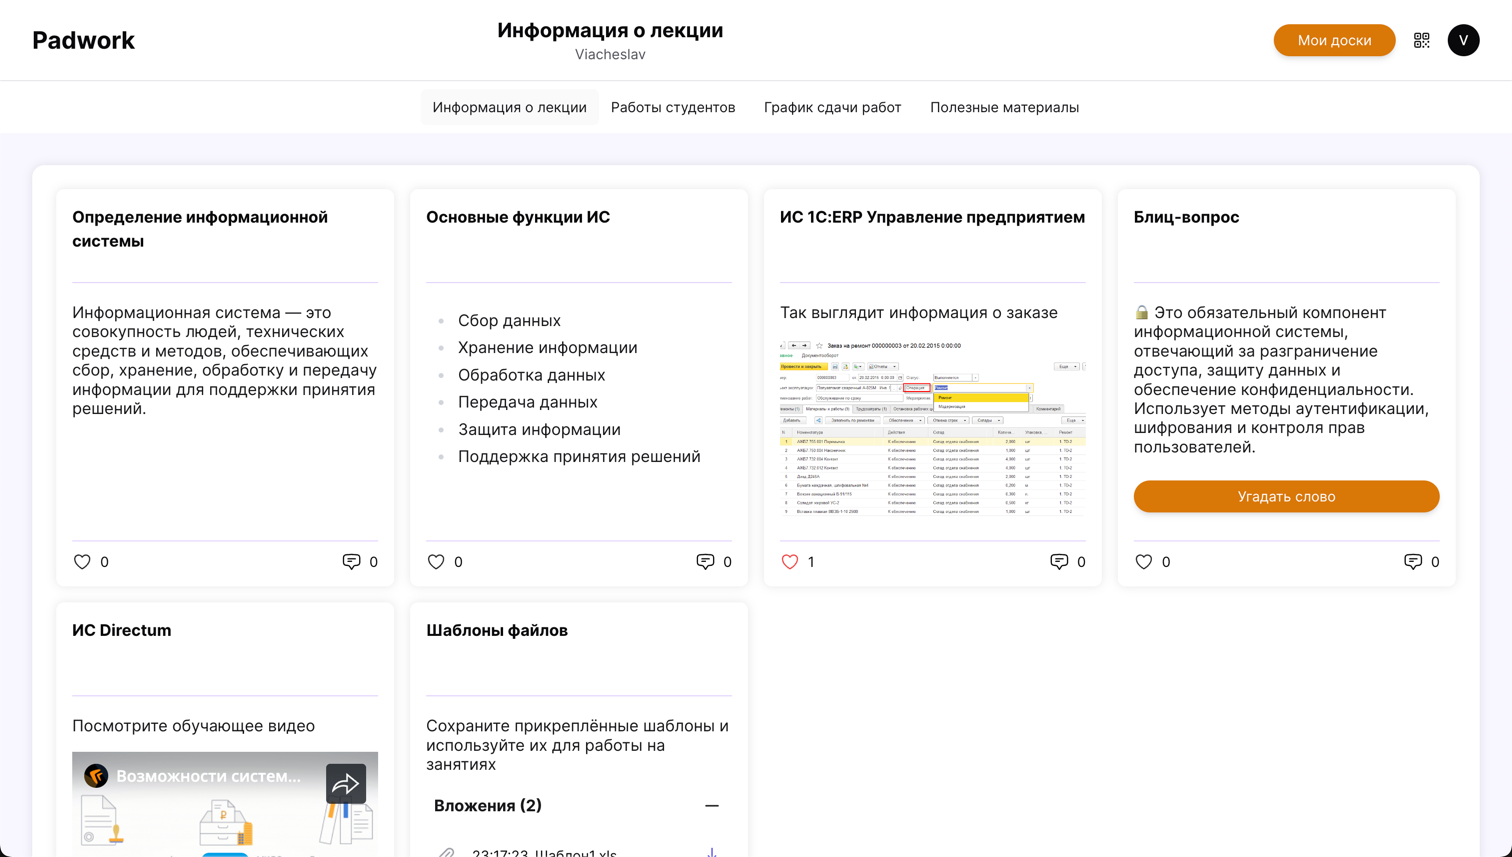The image size is (1512, 857).
Task: Toggle the heart on 'Блиц-вопрос' card
Action: click(x=1144, y=562)
